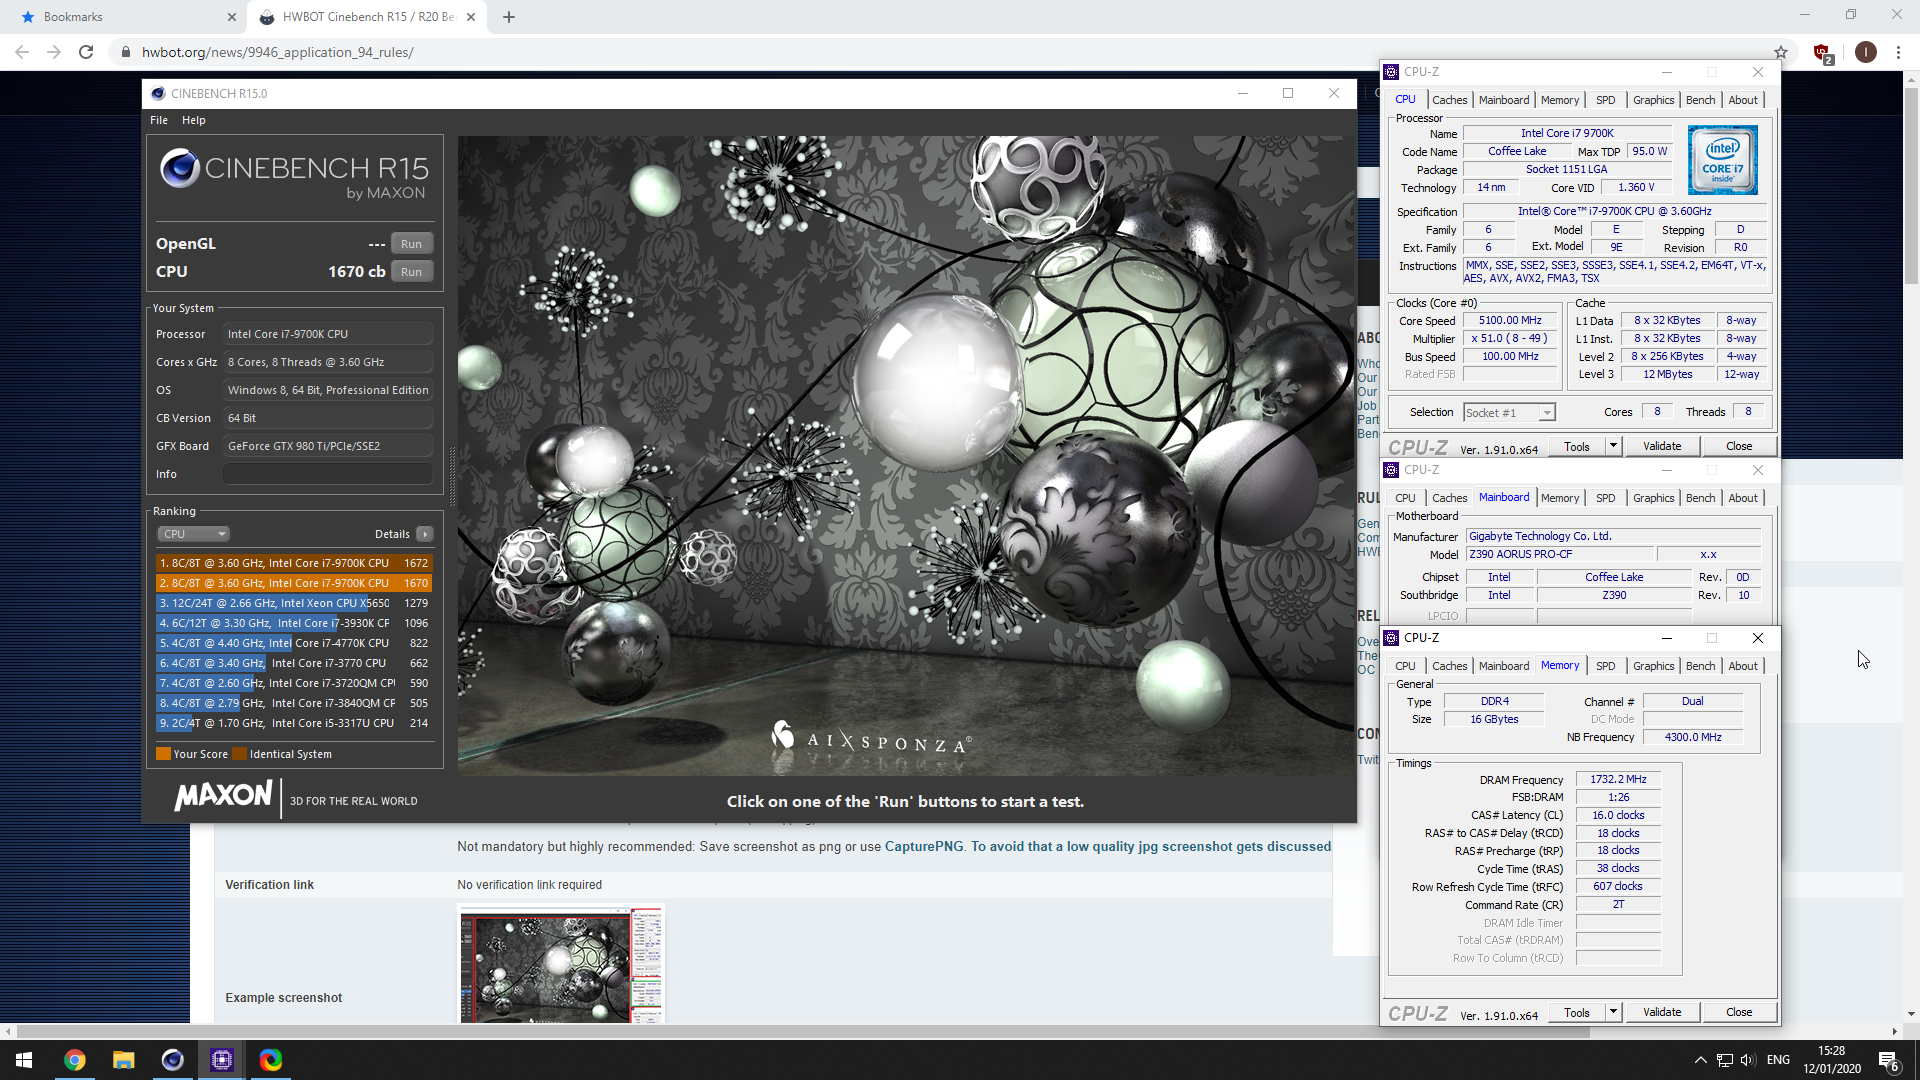Click the Chrome forward navigation arrow
Screen dimensions: 1920x1080
(54, 52)
